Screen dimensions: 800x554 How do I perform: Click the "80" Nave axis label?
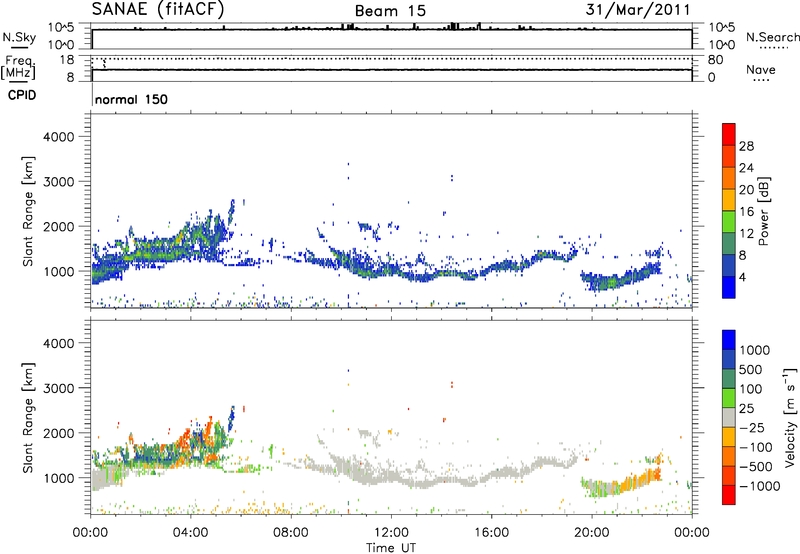[x=716, y=60]
